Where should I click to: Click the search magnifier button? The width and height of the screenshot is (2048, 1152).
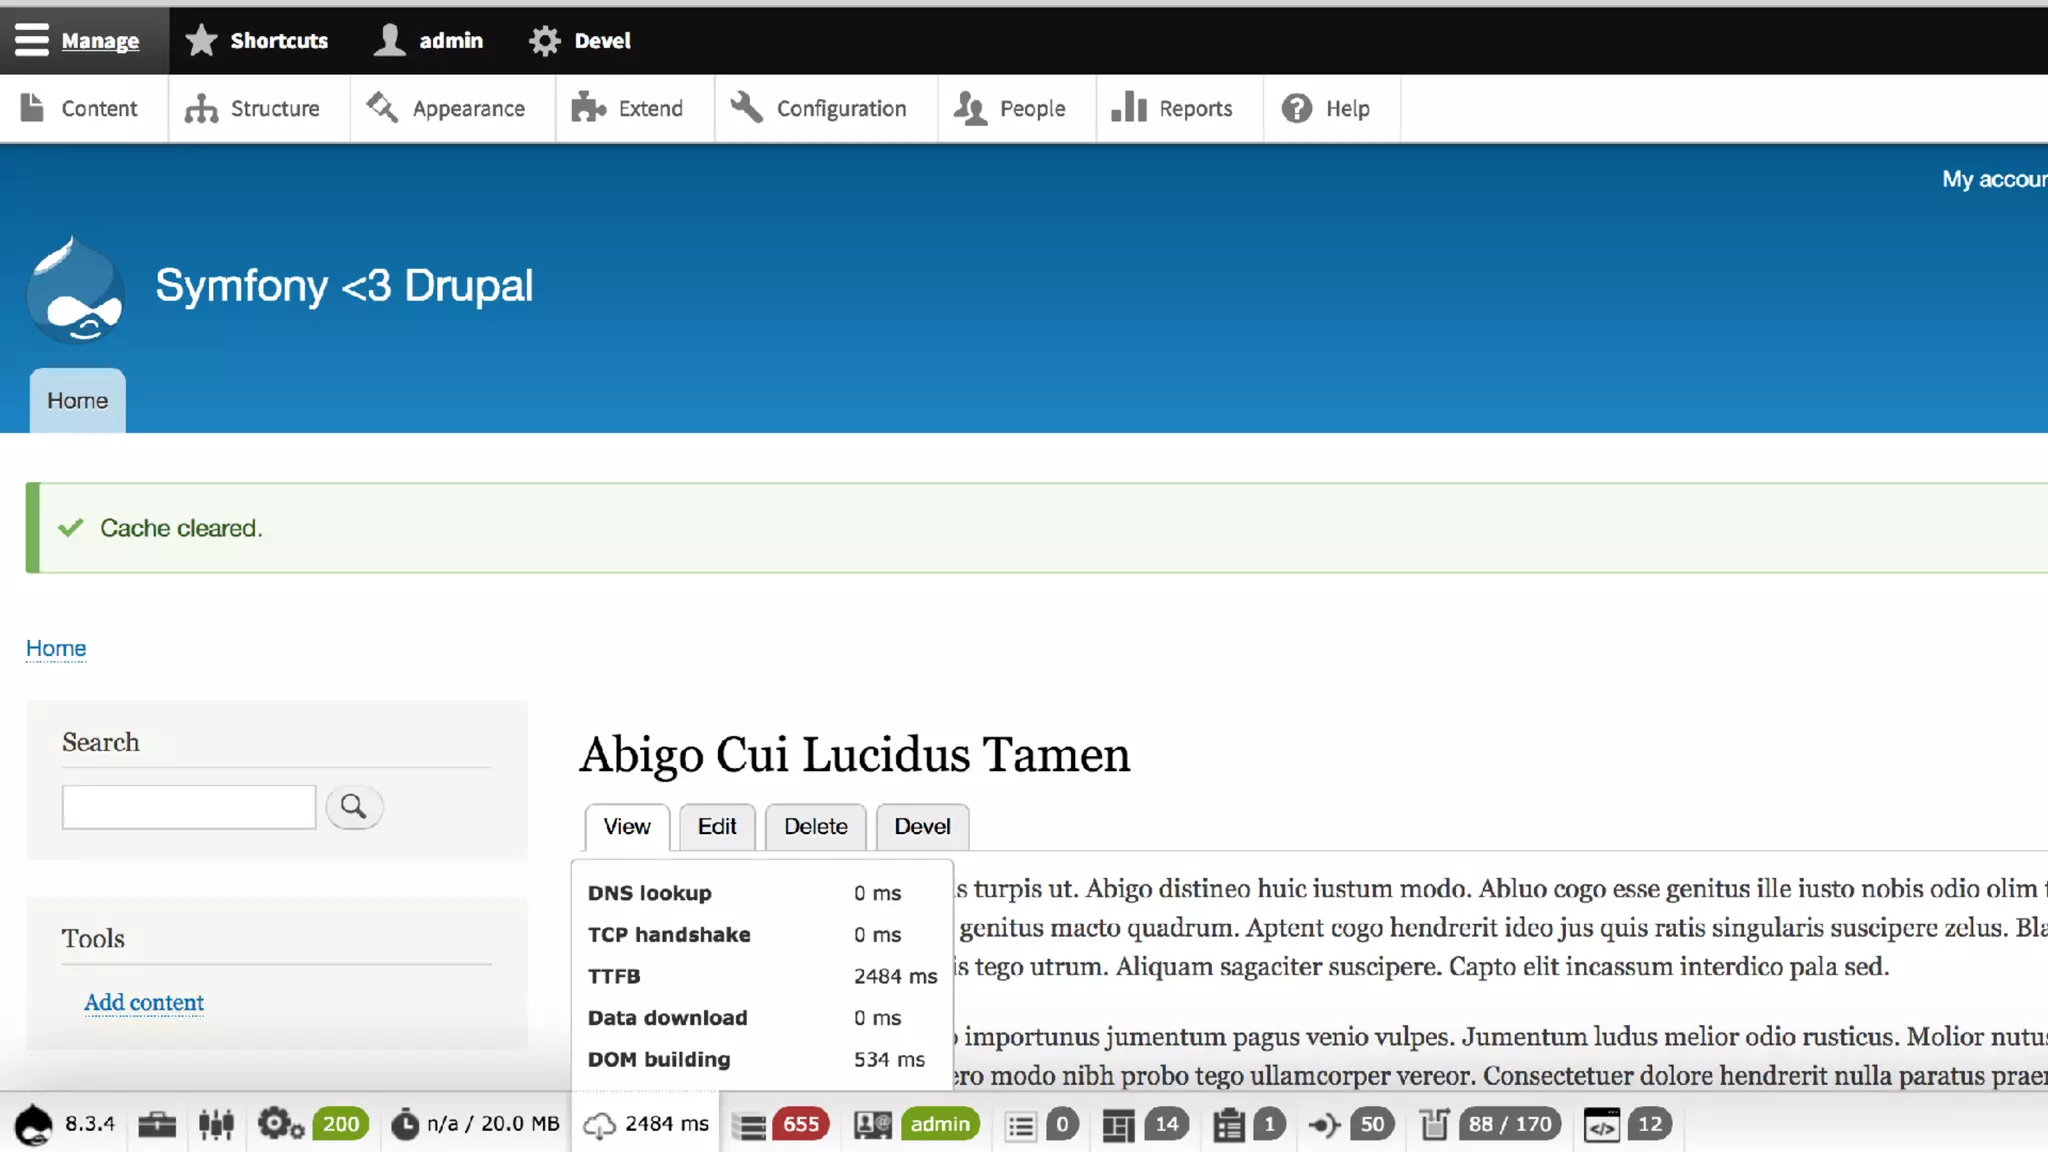pyautogui.click(x=354, y=806)
